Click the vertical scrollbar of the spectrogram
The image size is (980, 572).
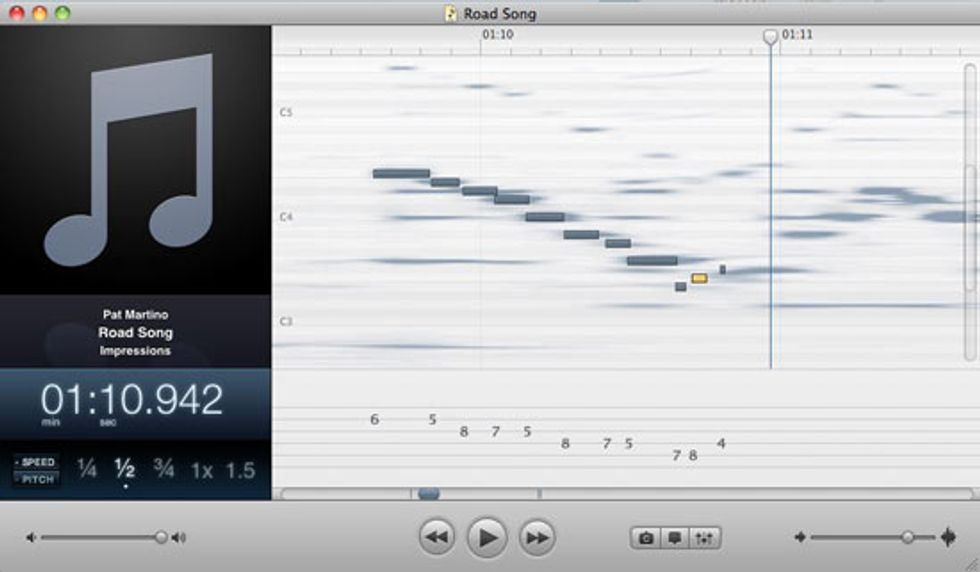(970, 213)
